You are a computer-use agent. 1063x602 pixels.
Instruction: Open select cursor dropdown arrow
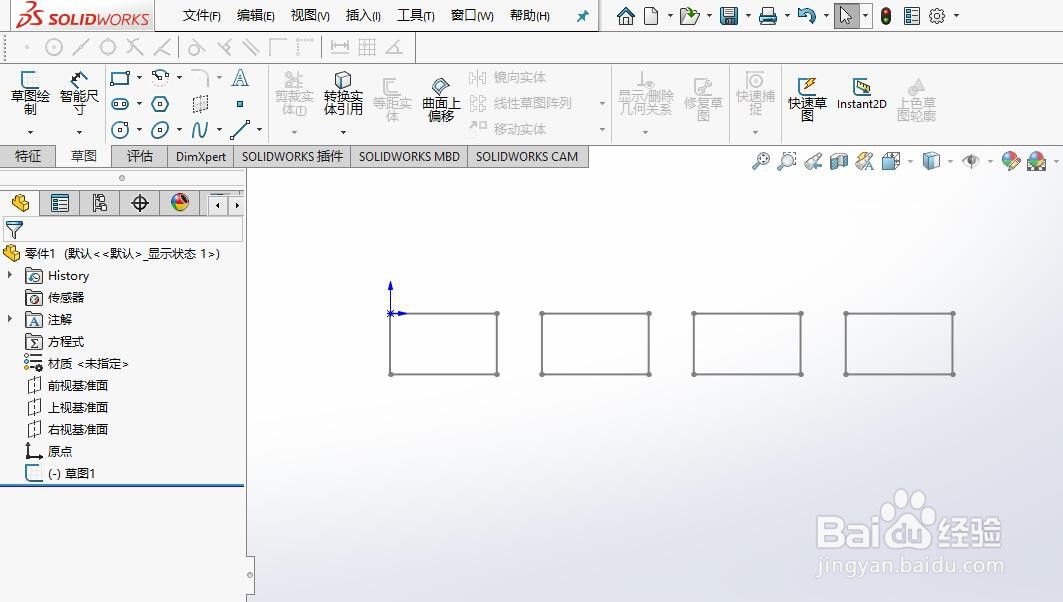coord(865,16)
